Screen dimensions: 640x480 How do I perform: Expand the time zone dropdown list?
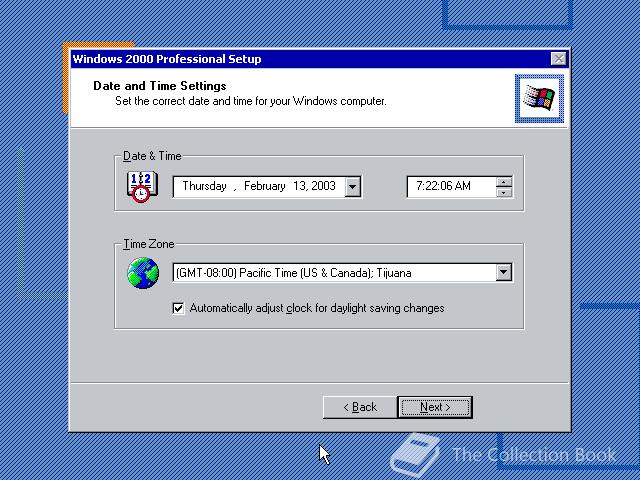504,272
